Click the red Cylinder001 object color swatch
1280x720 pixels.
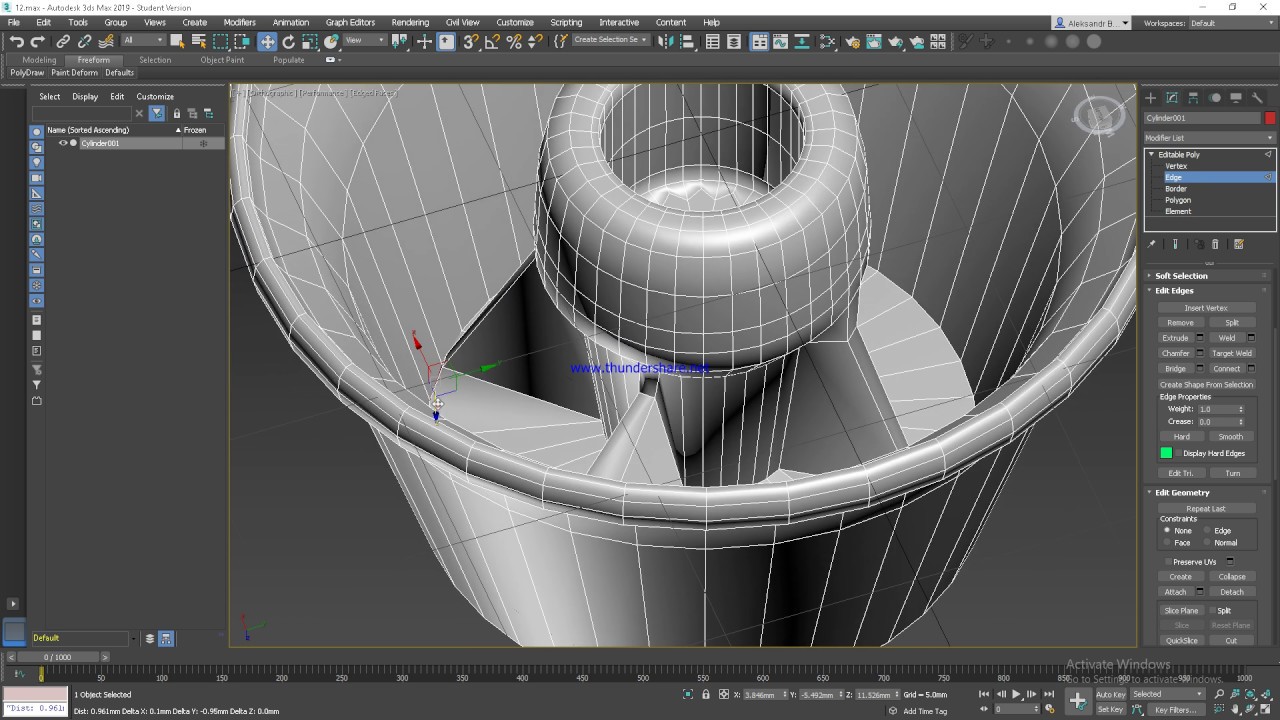point(1270,118)
